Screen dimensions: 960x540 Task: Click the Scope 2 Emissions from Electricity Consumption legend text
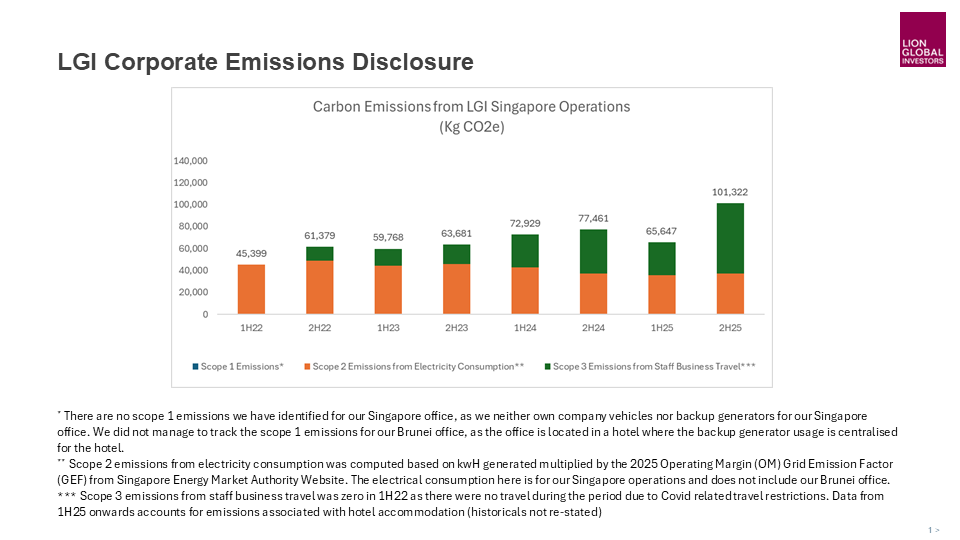pyautogui.click(x=418, y=367)
